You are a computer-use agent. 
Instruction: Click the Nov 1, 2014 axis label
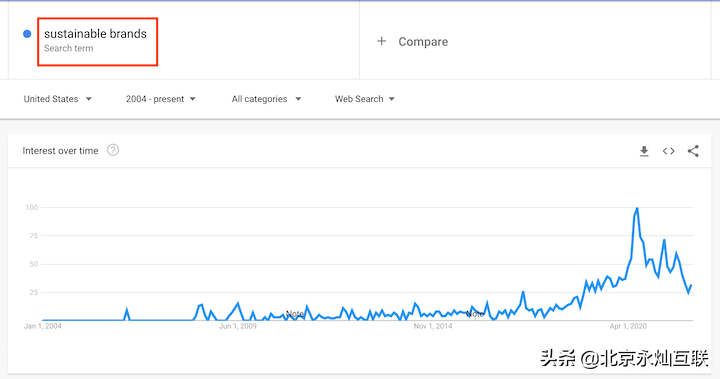[x=433, y=326]
